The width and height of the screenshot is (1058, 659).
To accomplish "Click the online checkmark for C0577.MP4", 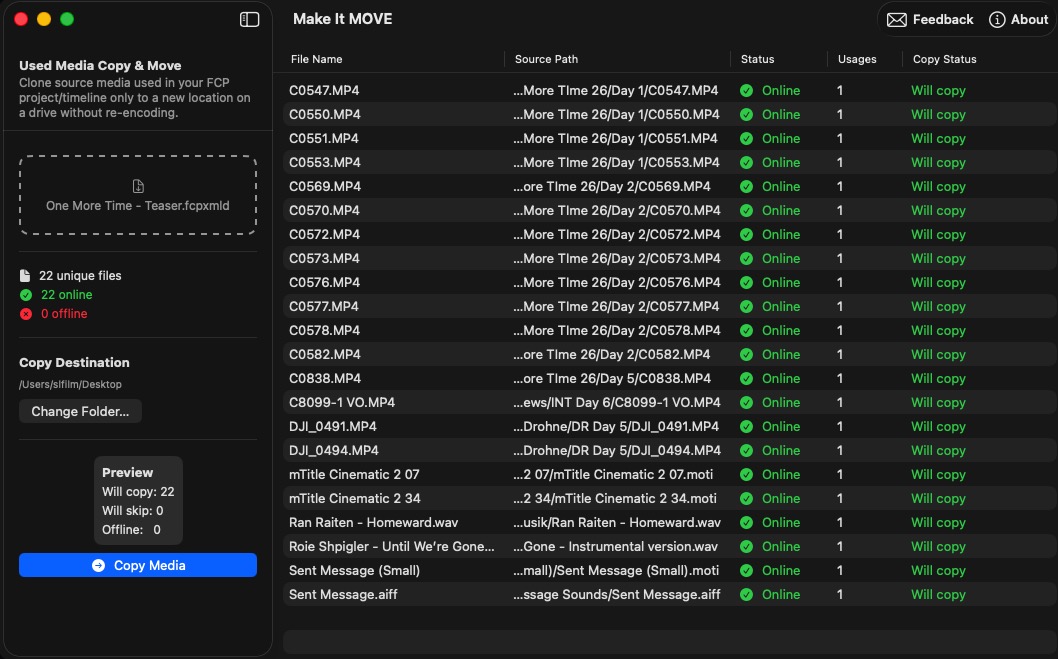I will click(746, 306).
